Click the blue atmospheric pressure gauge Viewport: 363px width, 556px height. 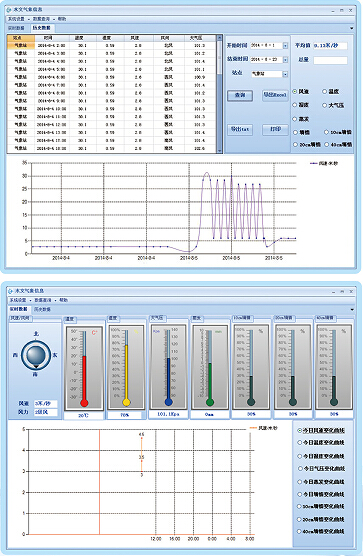point(168,366)
